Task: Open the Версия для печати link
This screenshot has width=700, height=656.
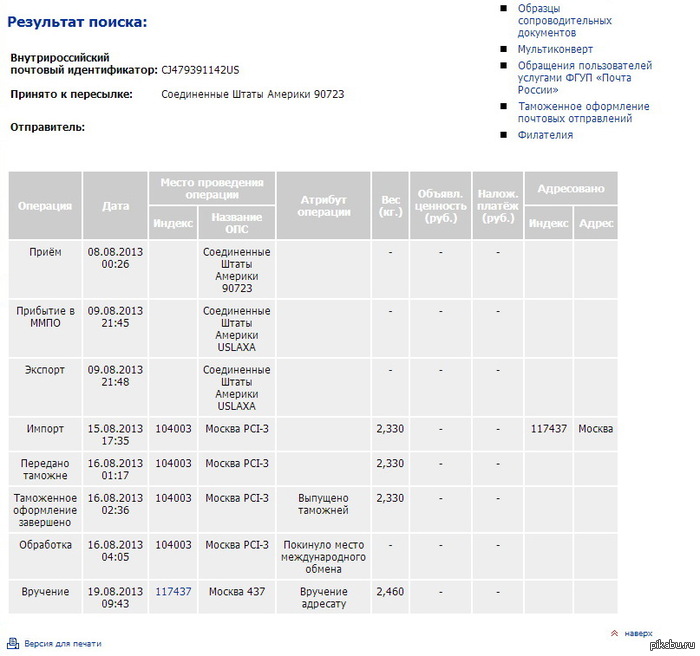Action: pyautogui.click(x=62, y=644)
